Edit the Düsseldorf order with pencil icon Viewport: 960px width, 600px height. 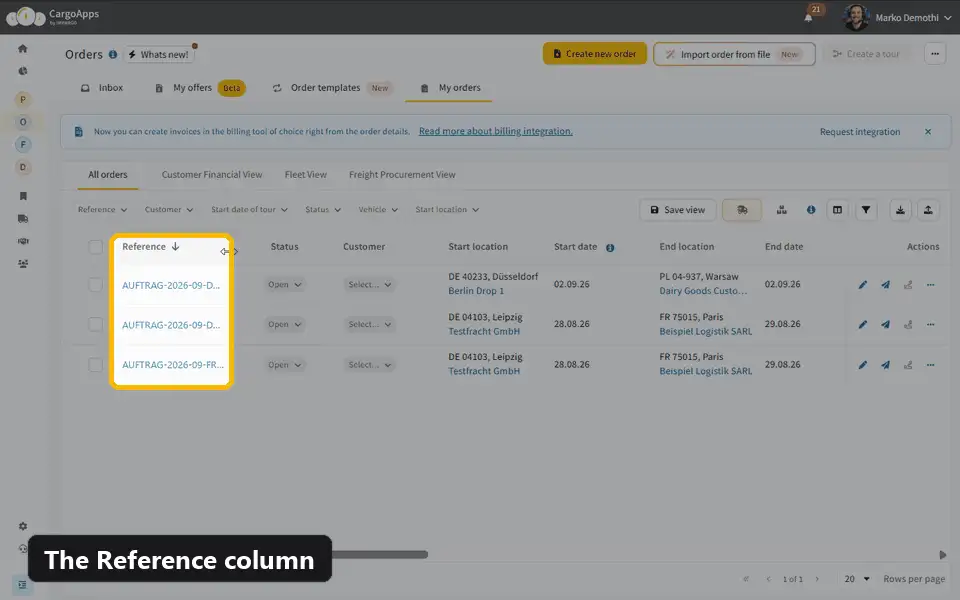pyautogui.click(x=863, y=285)
